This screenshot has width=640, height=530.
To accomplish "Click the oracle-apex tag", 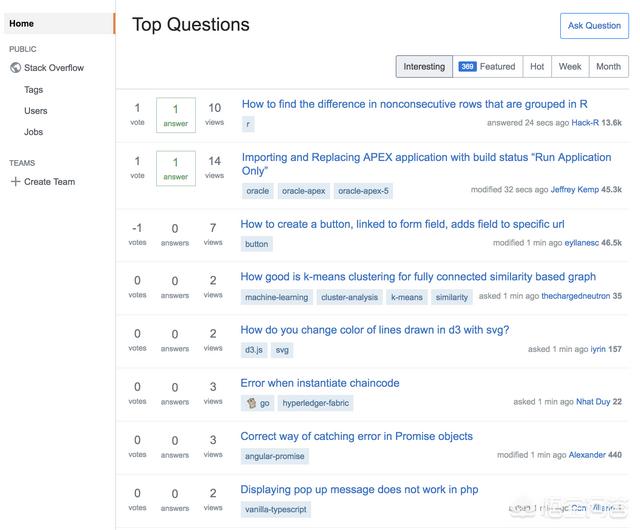I will pos(304,191).
